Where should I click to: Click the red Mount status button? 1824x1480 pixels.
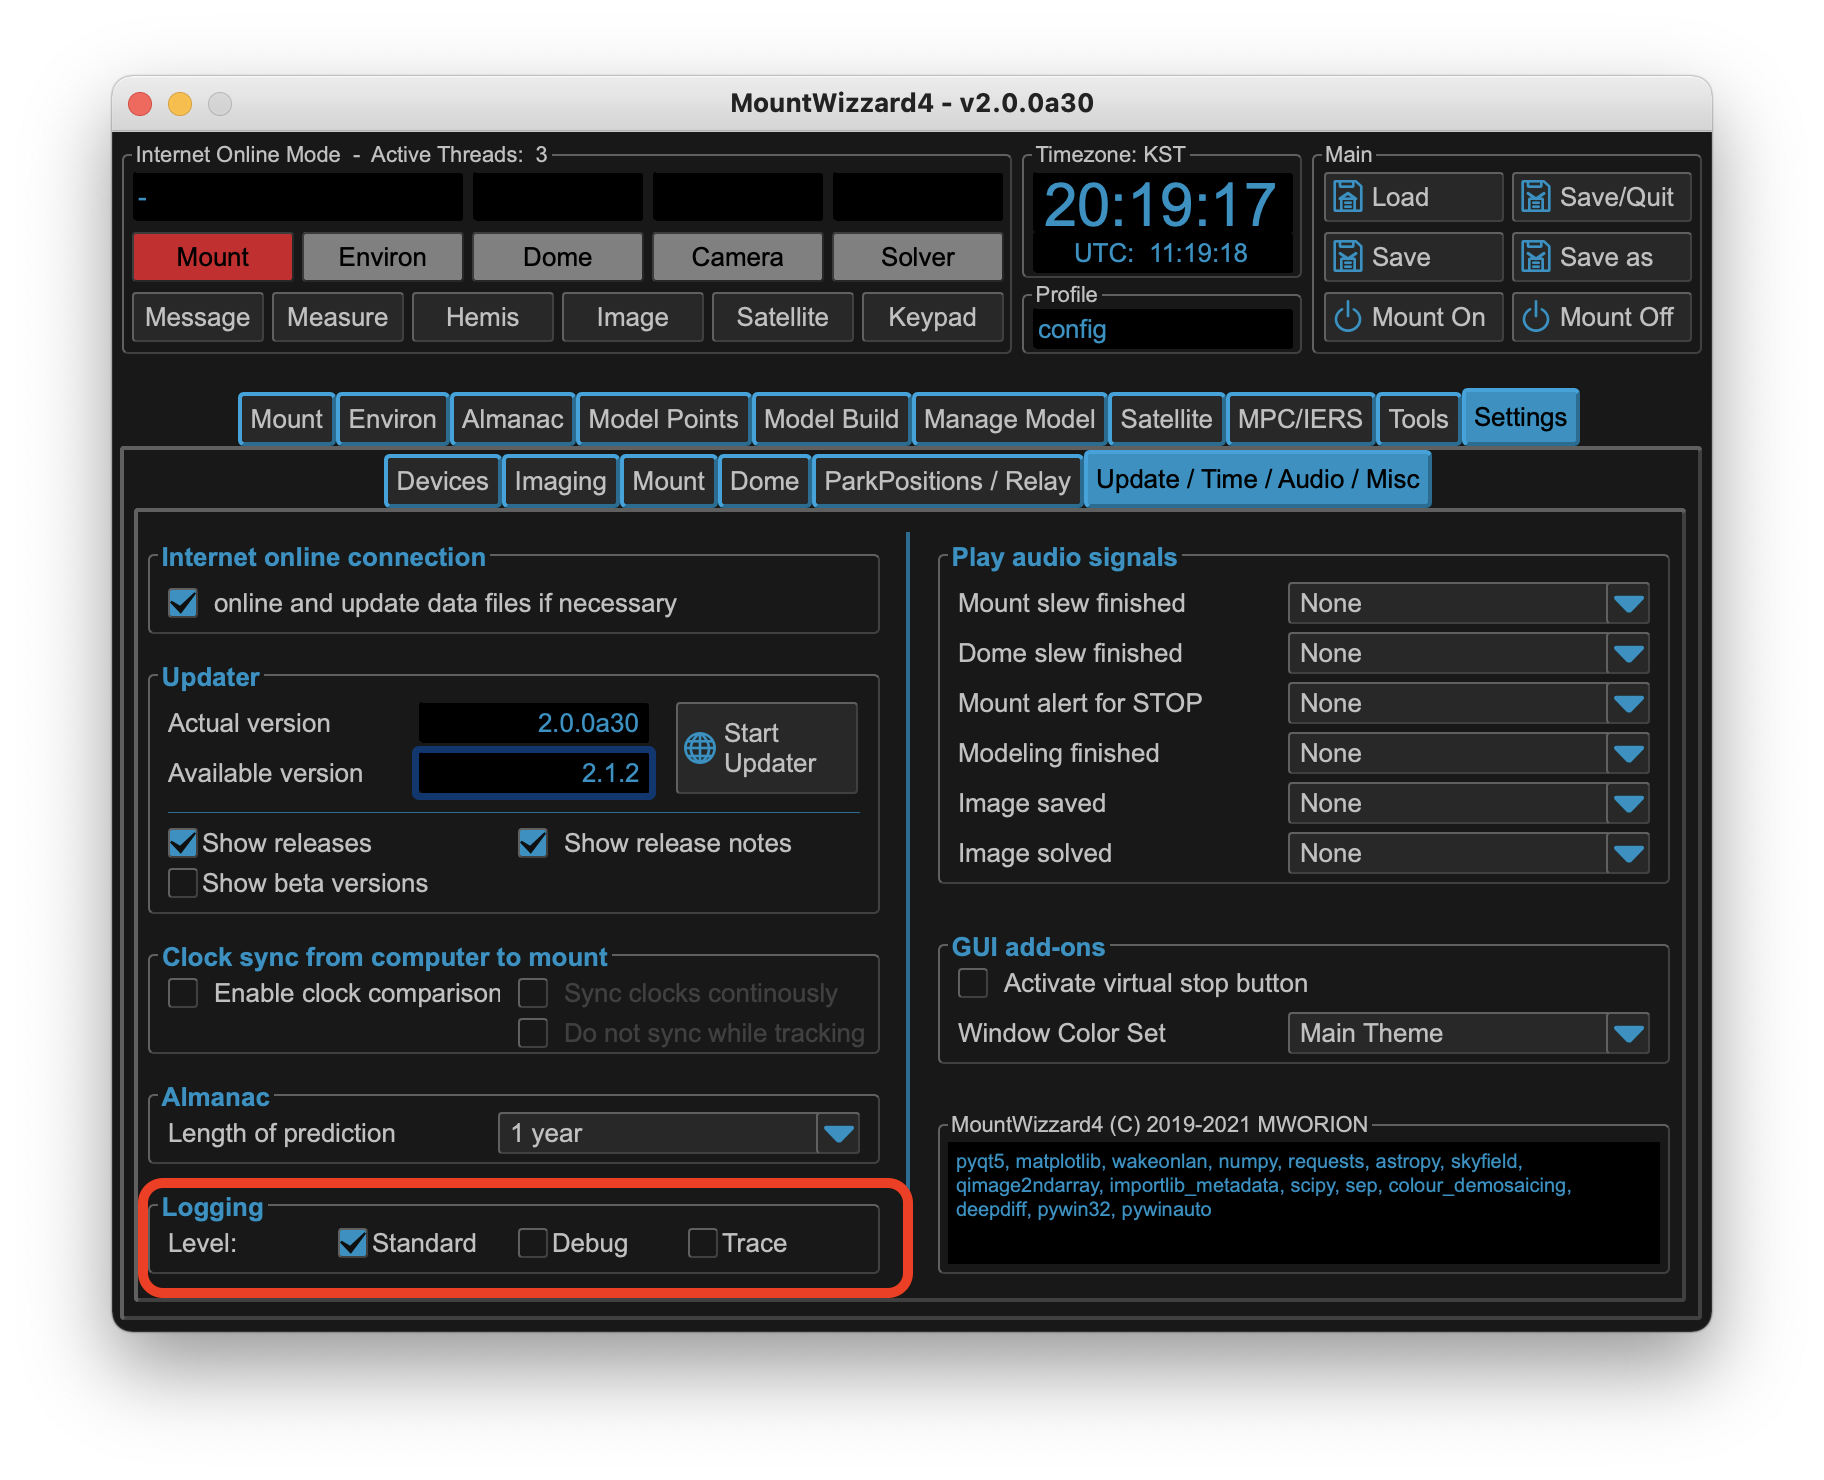point(212,257)
